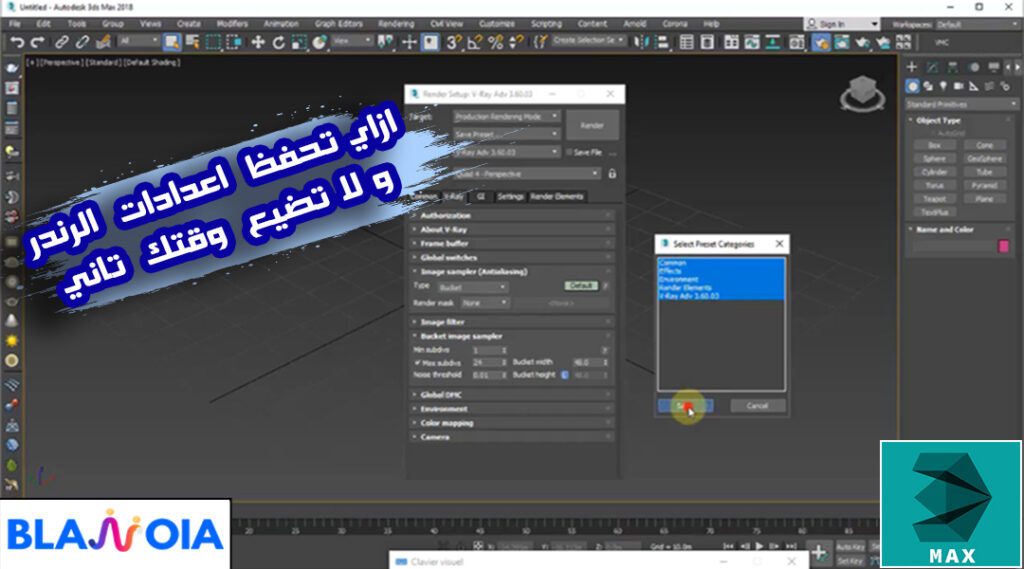This screenshot has width=1024, height=569.
Task: Open the Scene Explorer toggle icon
Action: coord(686,42)
